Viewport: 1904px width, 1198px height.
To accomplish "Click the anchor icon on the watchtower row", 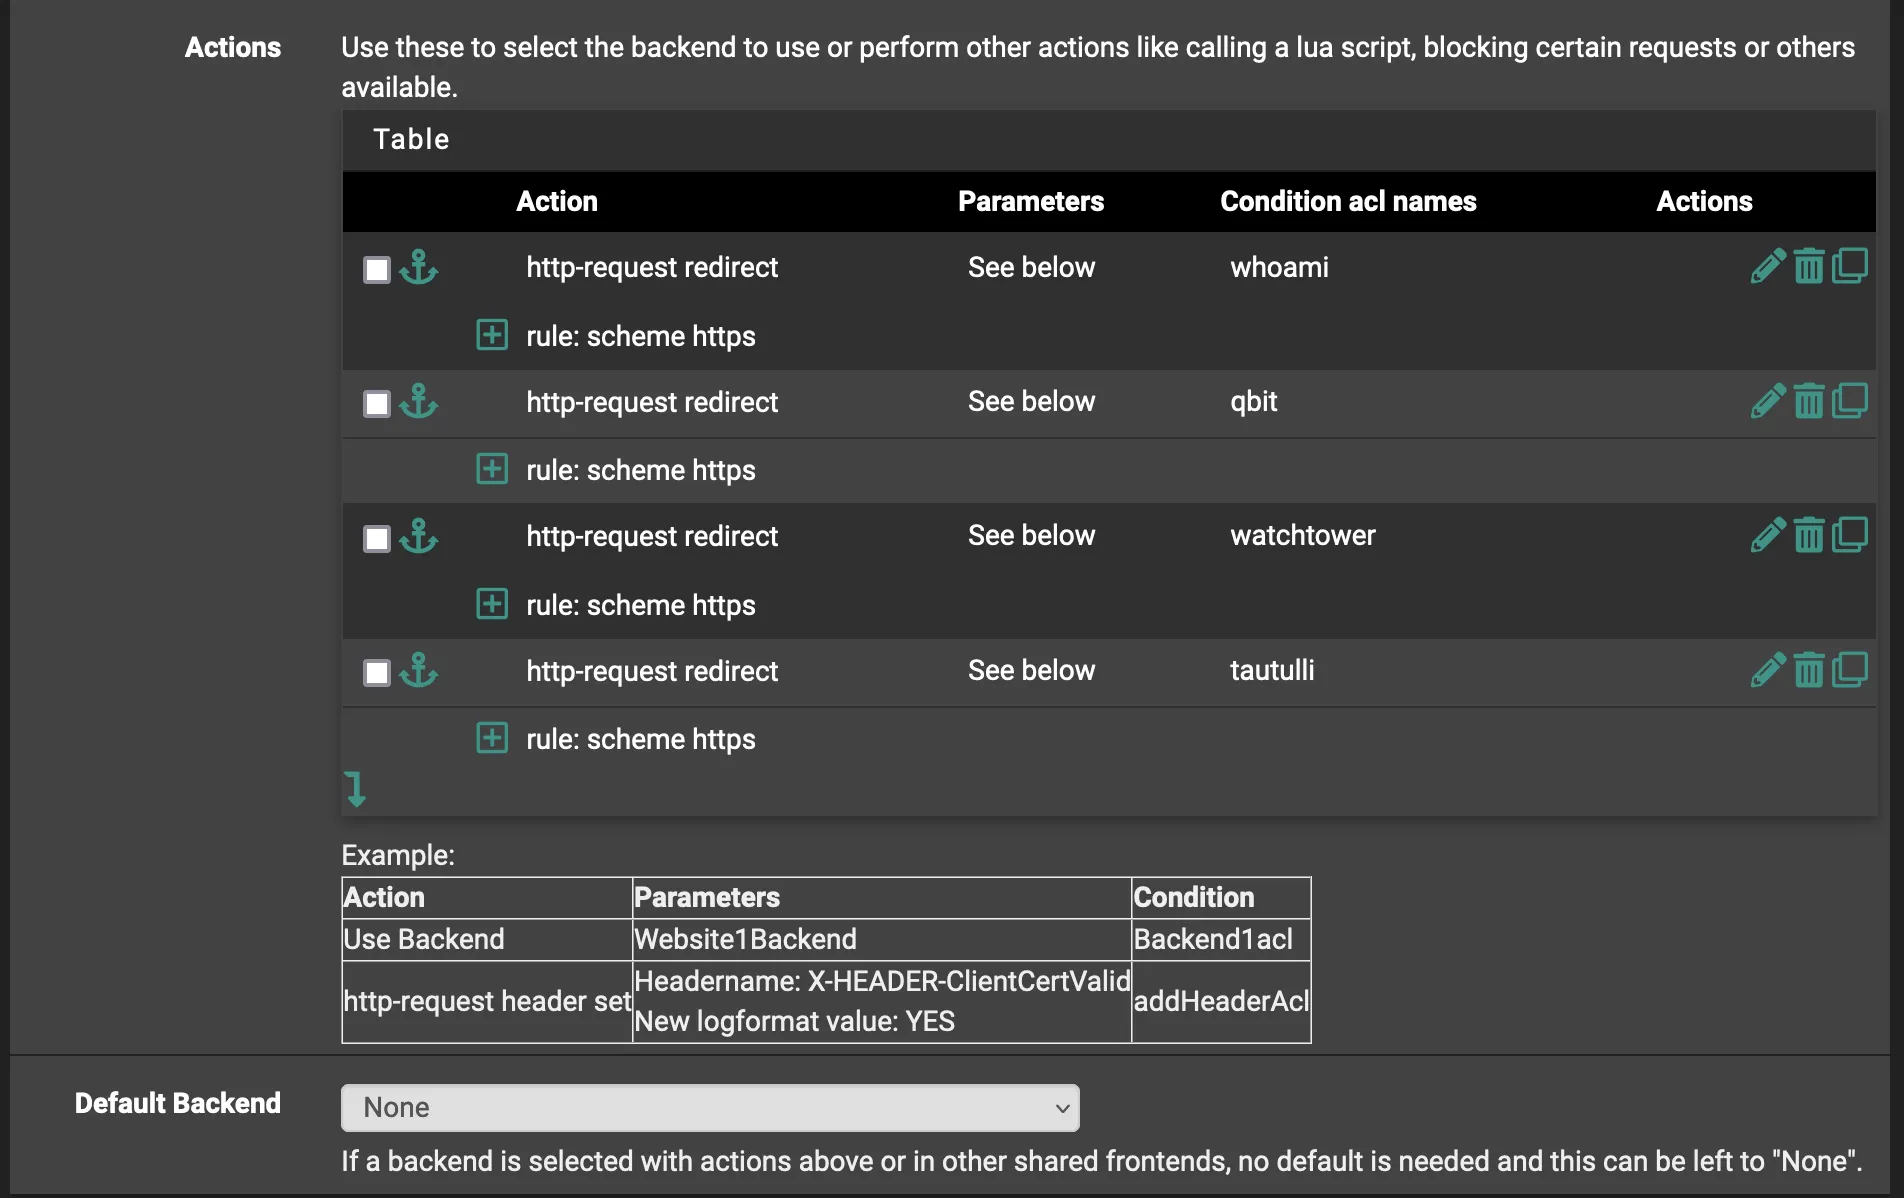I will coord(419,537).
